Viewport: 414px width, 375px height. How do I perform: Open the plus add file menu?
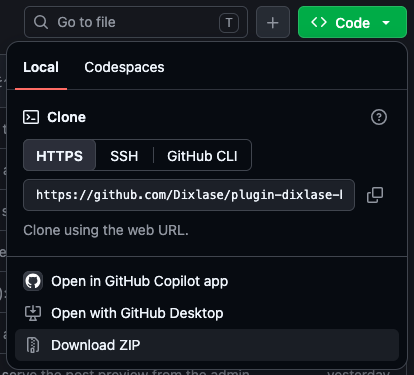pyautogui.click(x=273, y=22)
